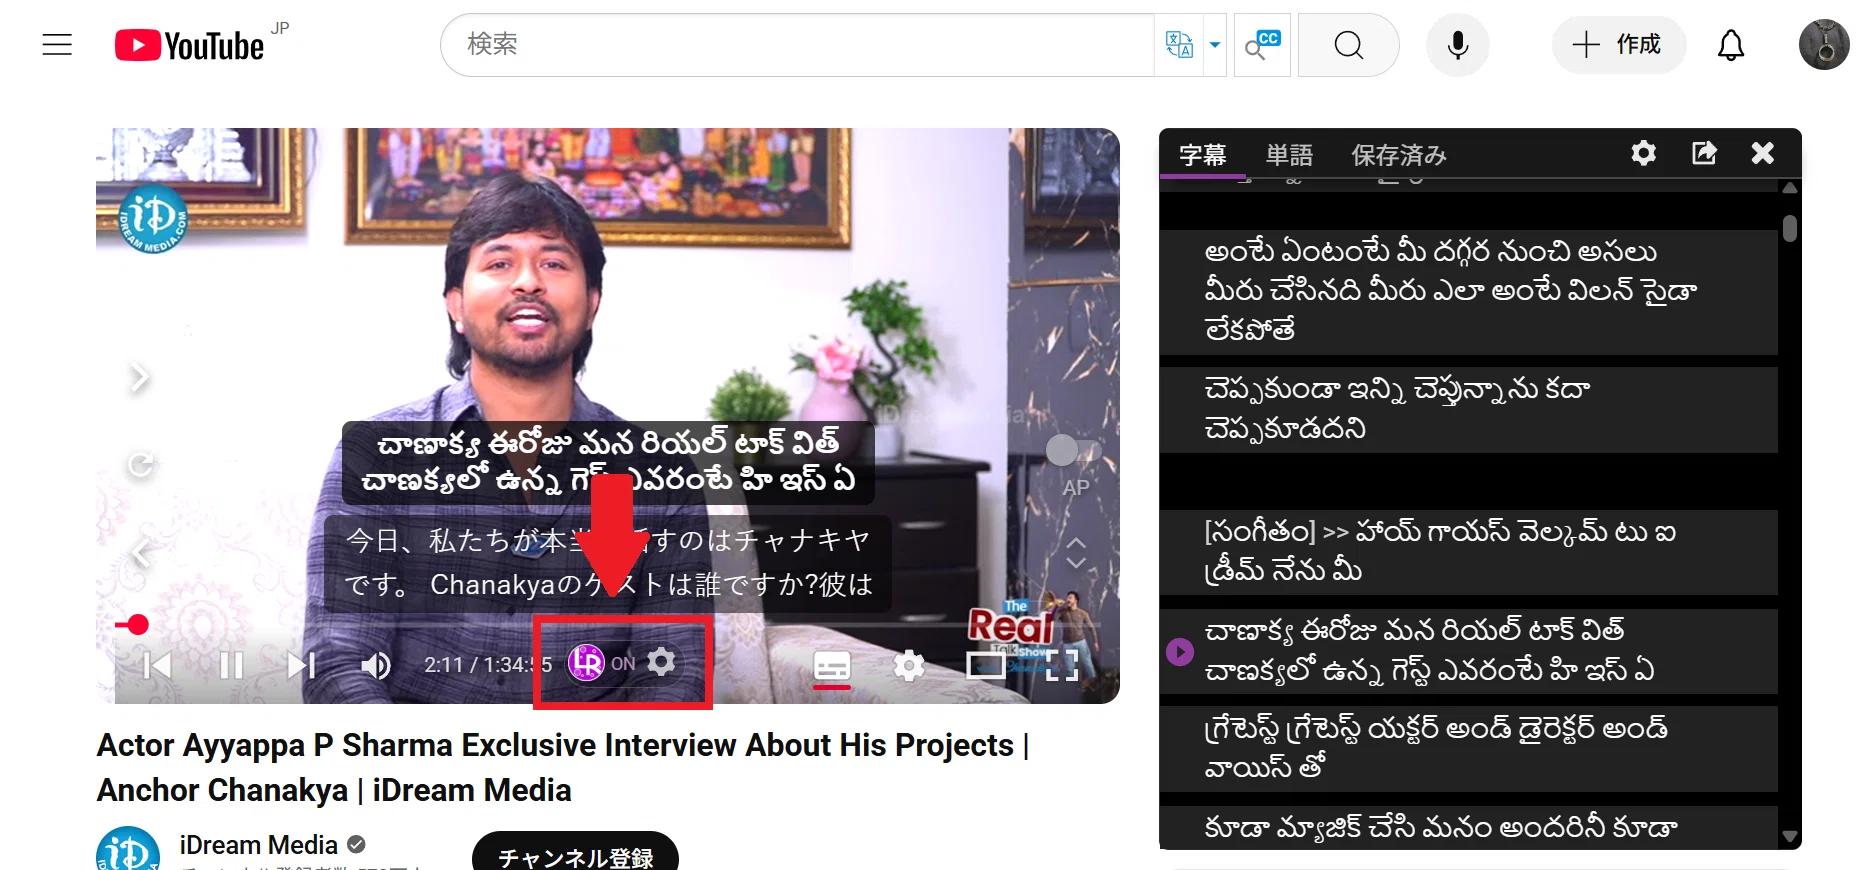
Task: Switch to the 保存済み tab
Action: point(1399,155)
